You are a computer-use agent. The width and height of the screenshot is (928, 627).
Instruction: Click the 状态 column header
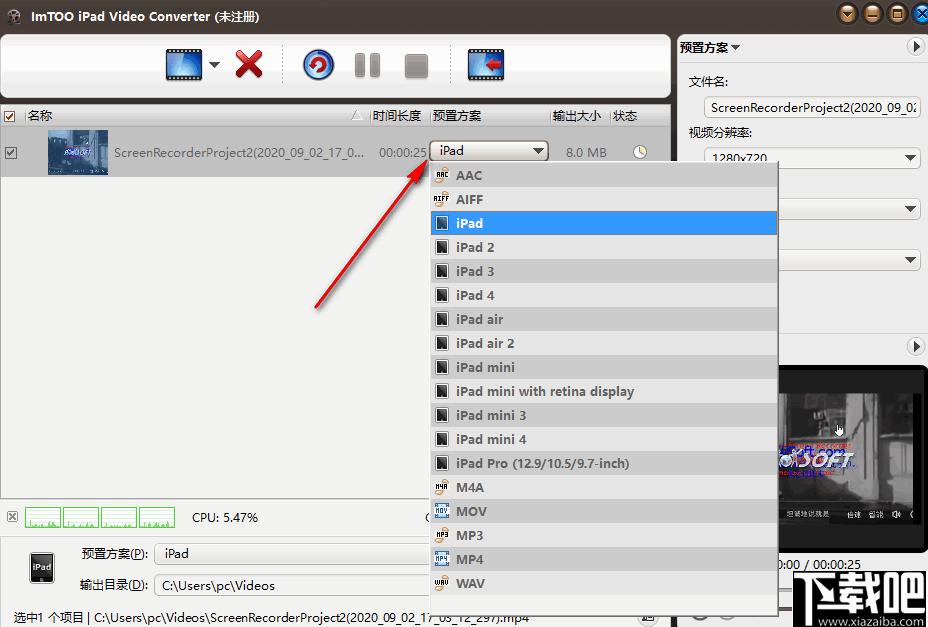coord(625,115)
